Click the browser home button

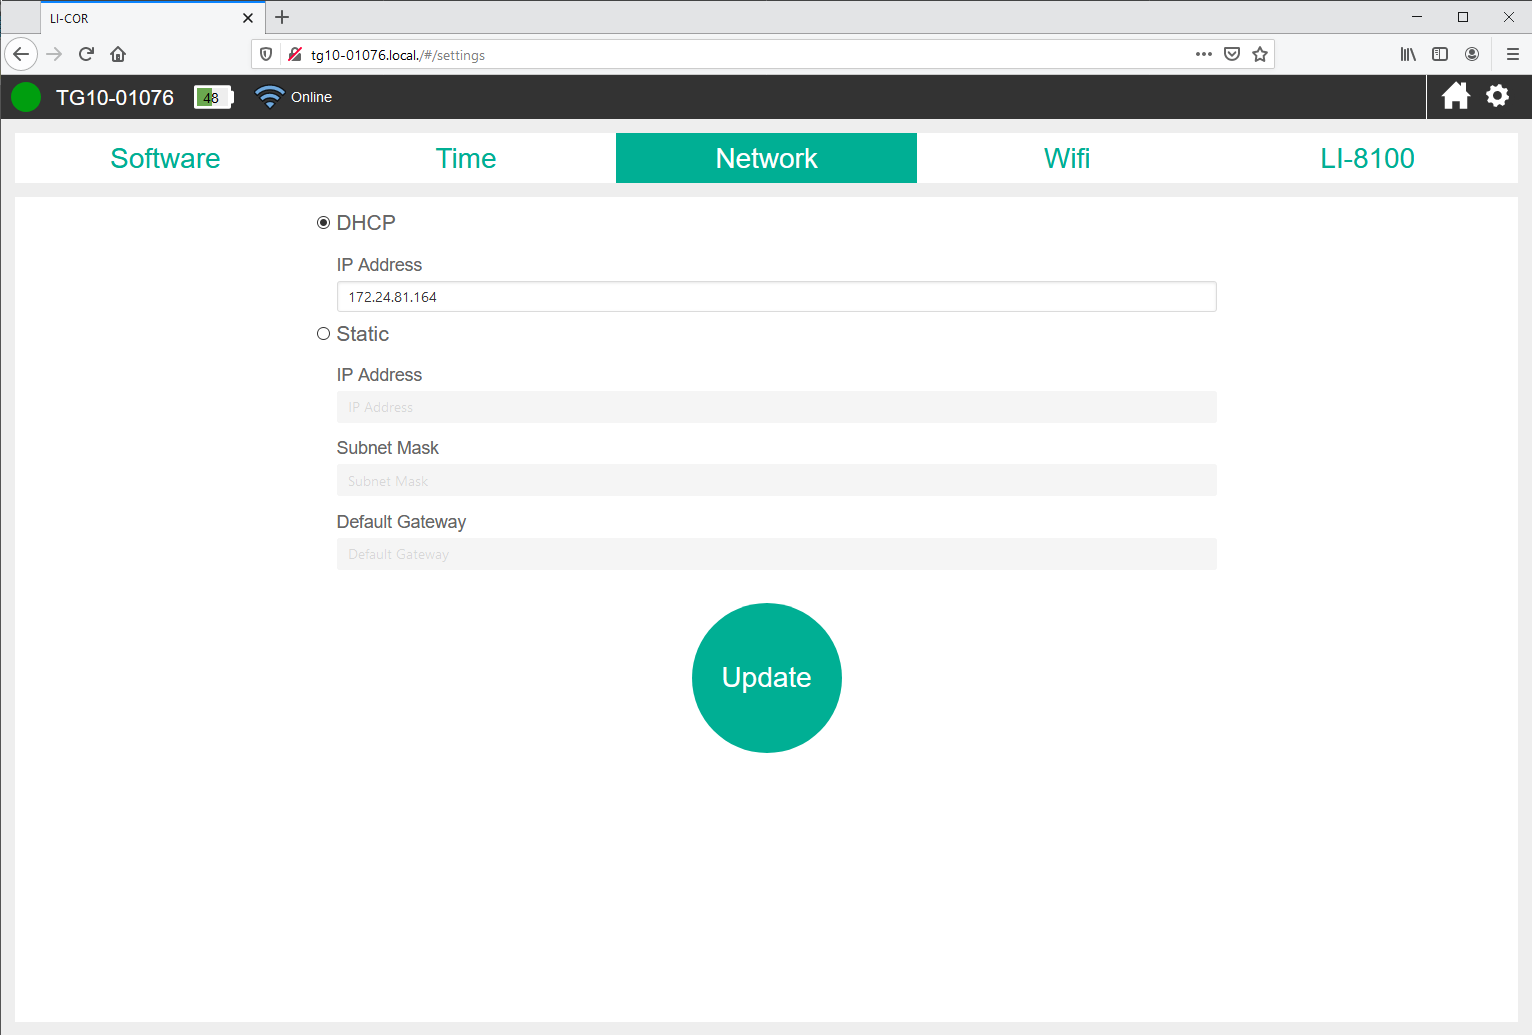[118, 54]
